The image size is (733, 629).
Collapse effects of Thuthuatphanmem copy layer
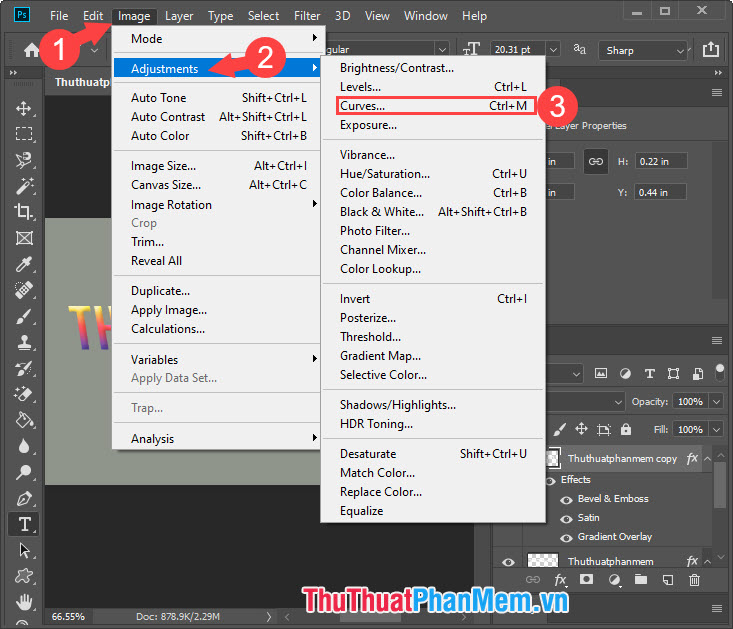coord(707,459)
